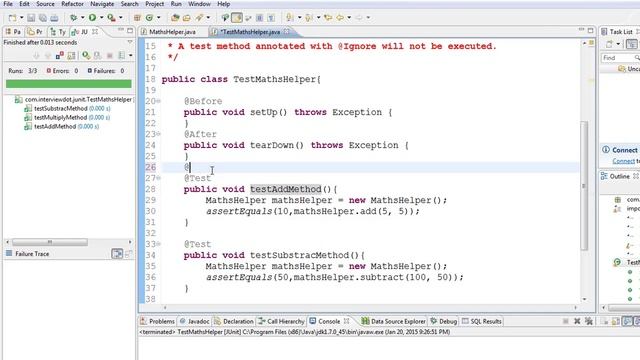
Task: Switch to the Call Hierarchy tab
Action: [281, 321]
